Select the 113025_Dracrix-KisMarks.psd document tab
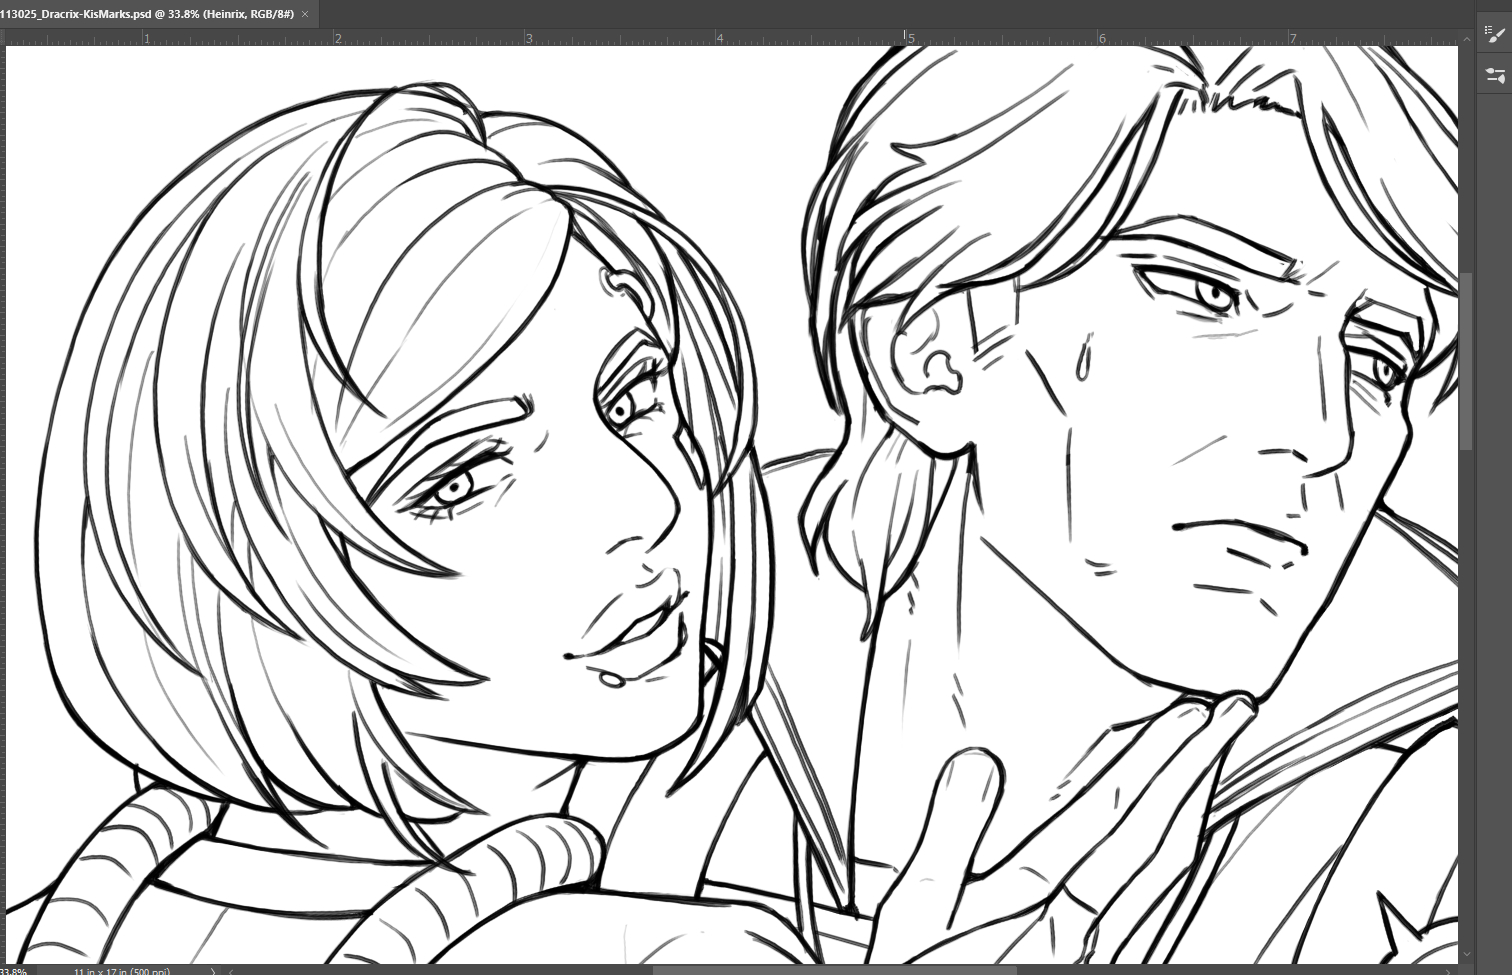Screen dimensions: 1512x975 pos(150,14)
